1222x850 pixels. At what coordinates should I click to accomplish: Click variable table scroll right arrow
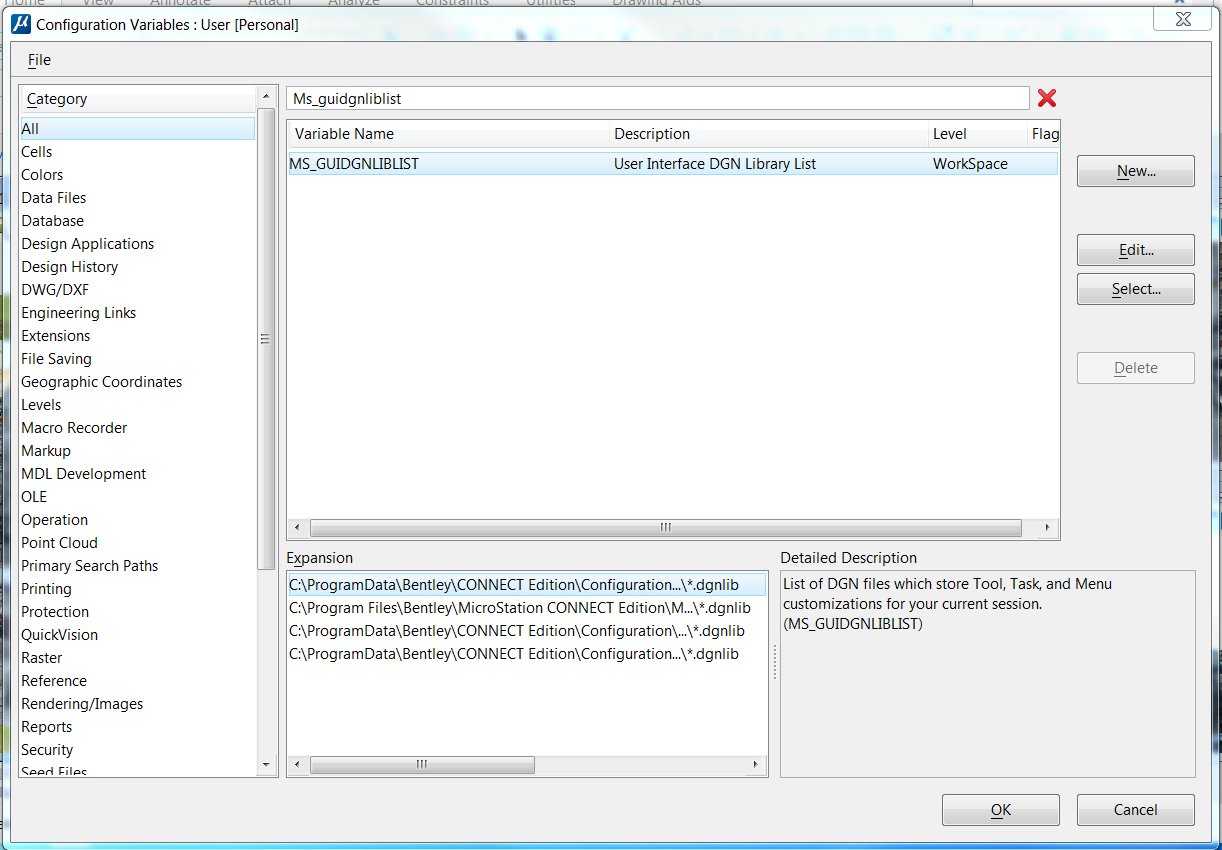coord(1047,528)
